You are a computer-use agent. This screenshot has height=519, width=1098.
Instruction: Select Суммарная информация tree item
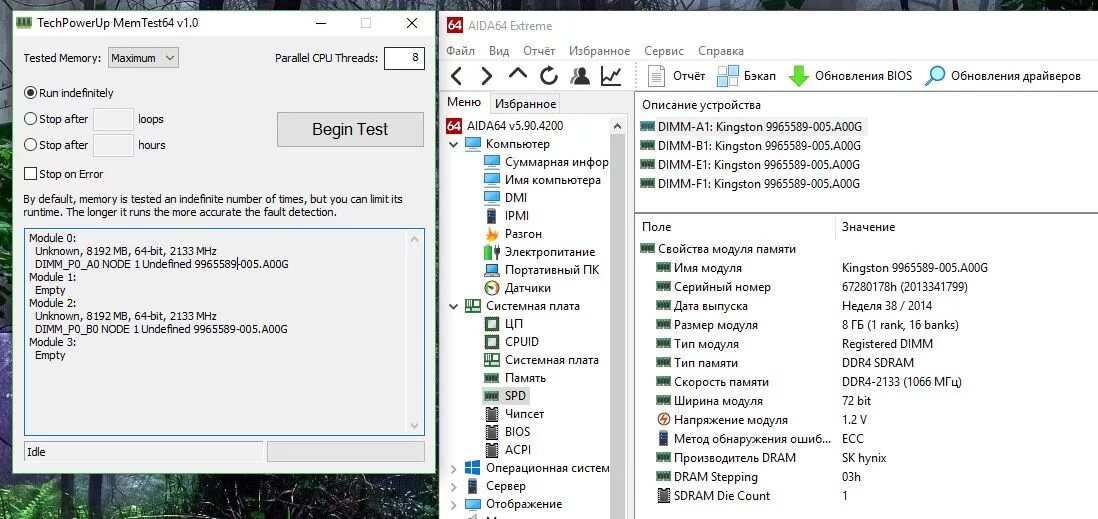[546, 162]
